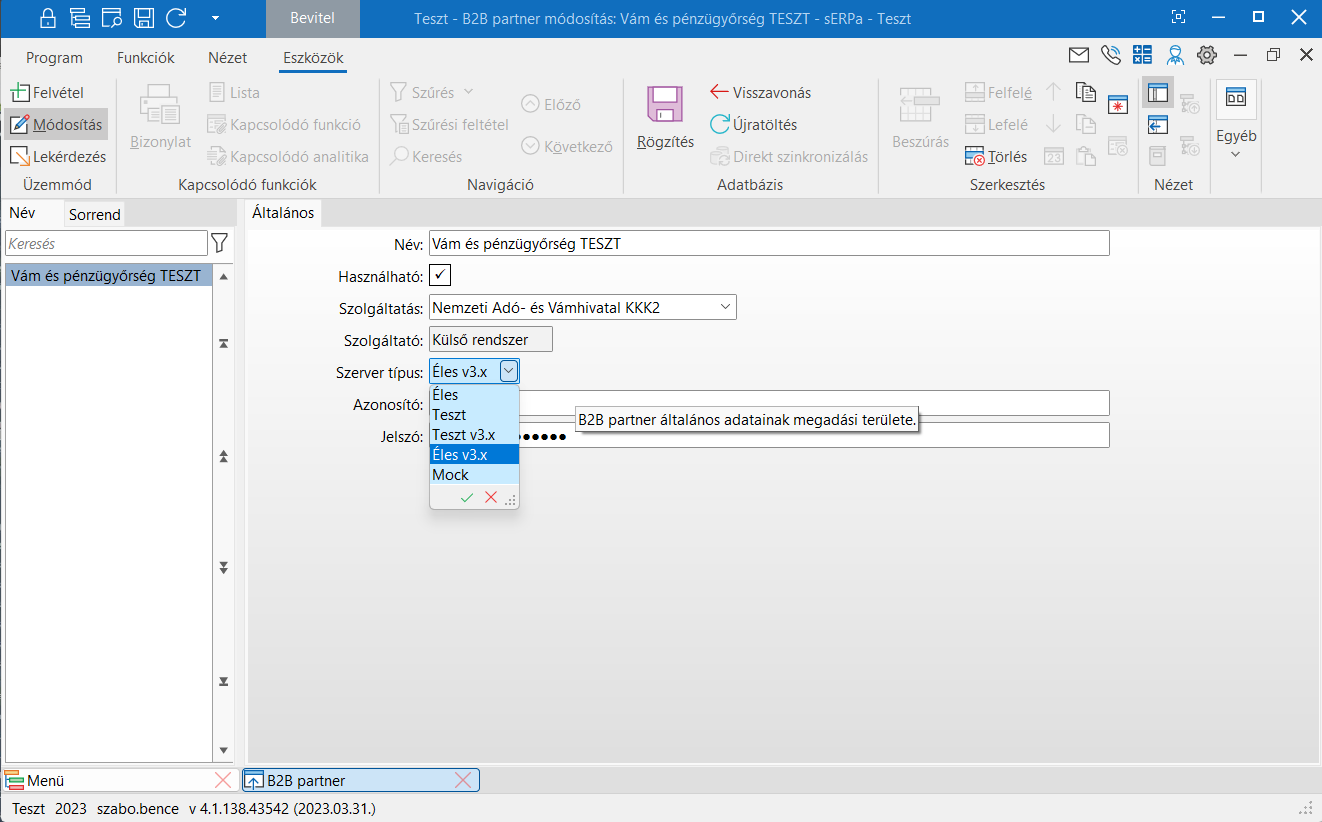The height and width of the screenshot is (822, 1322).
Task: Uncheck the Használható checkbox
Action: tap(440, 275)
